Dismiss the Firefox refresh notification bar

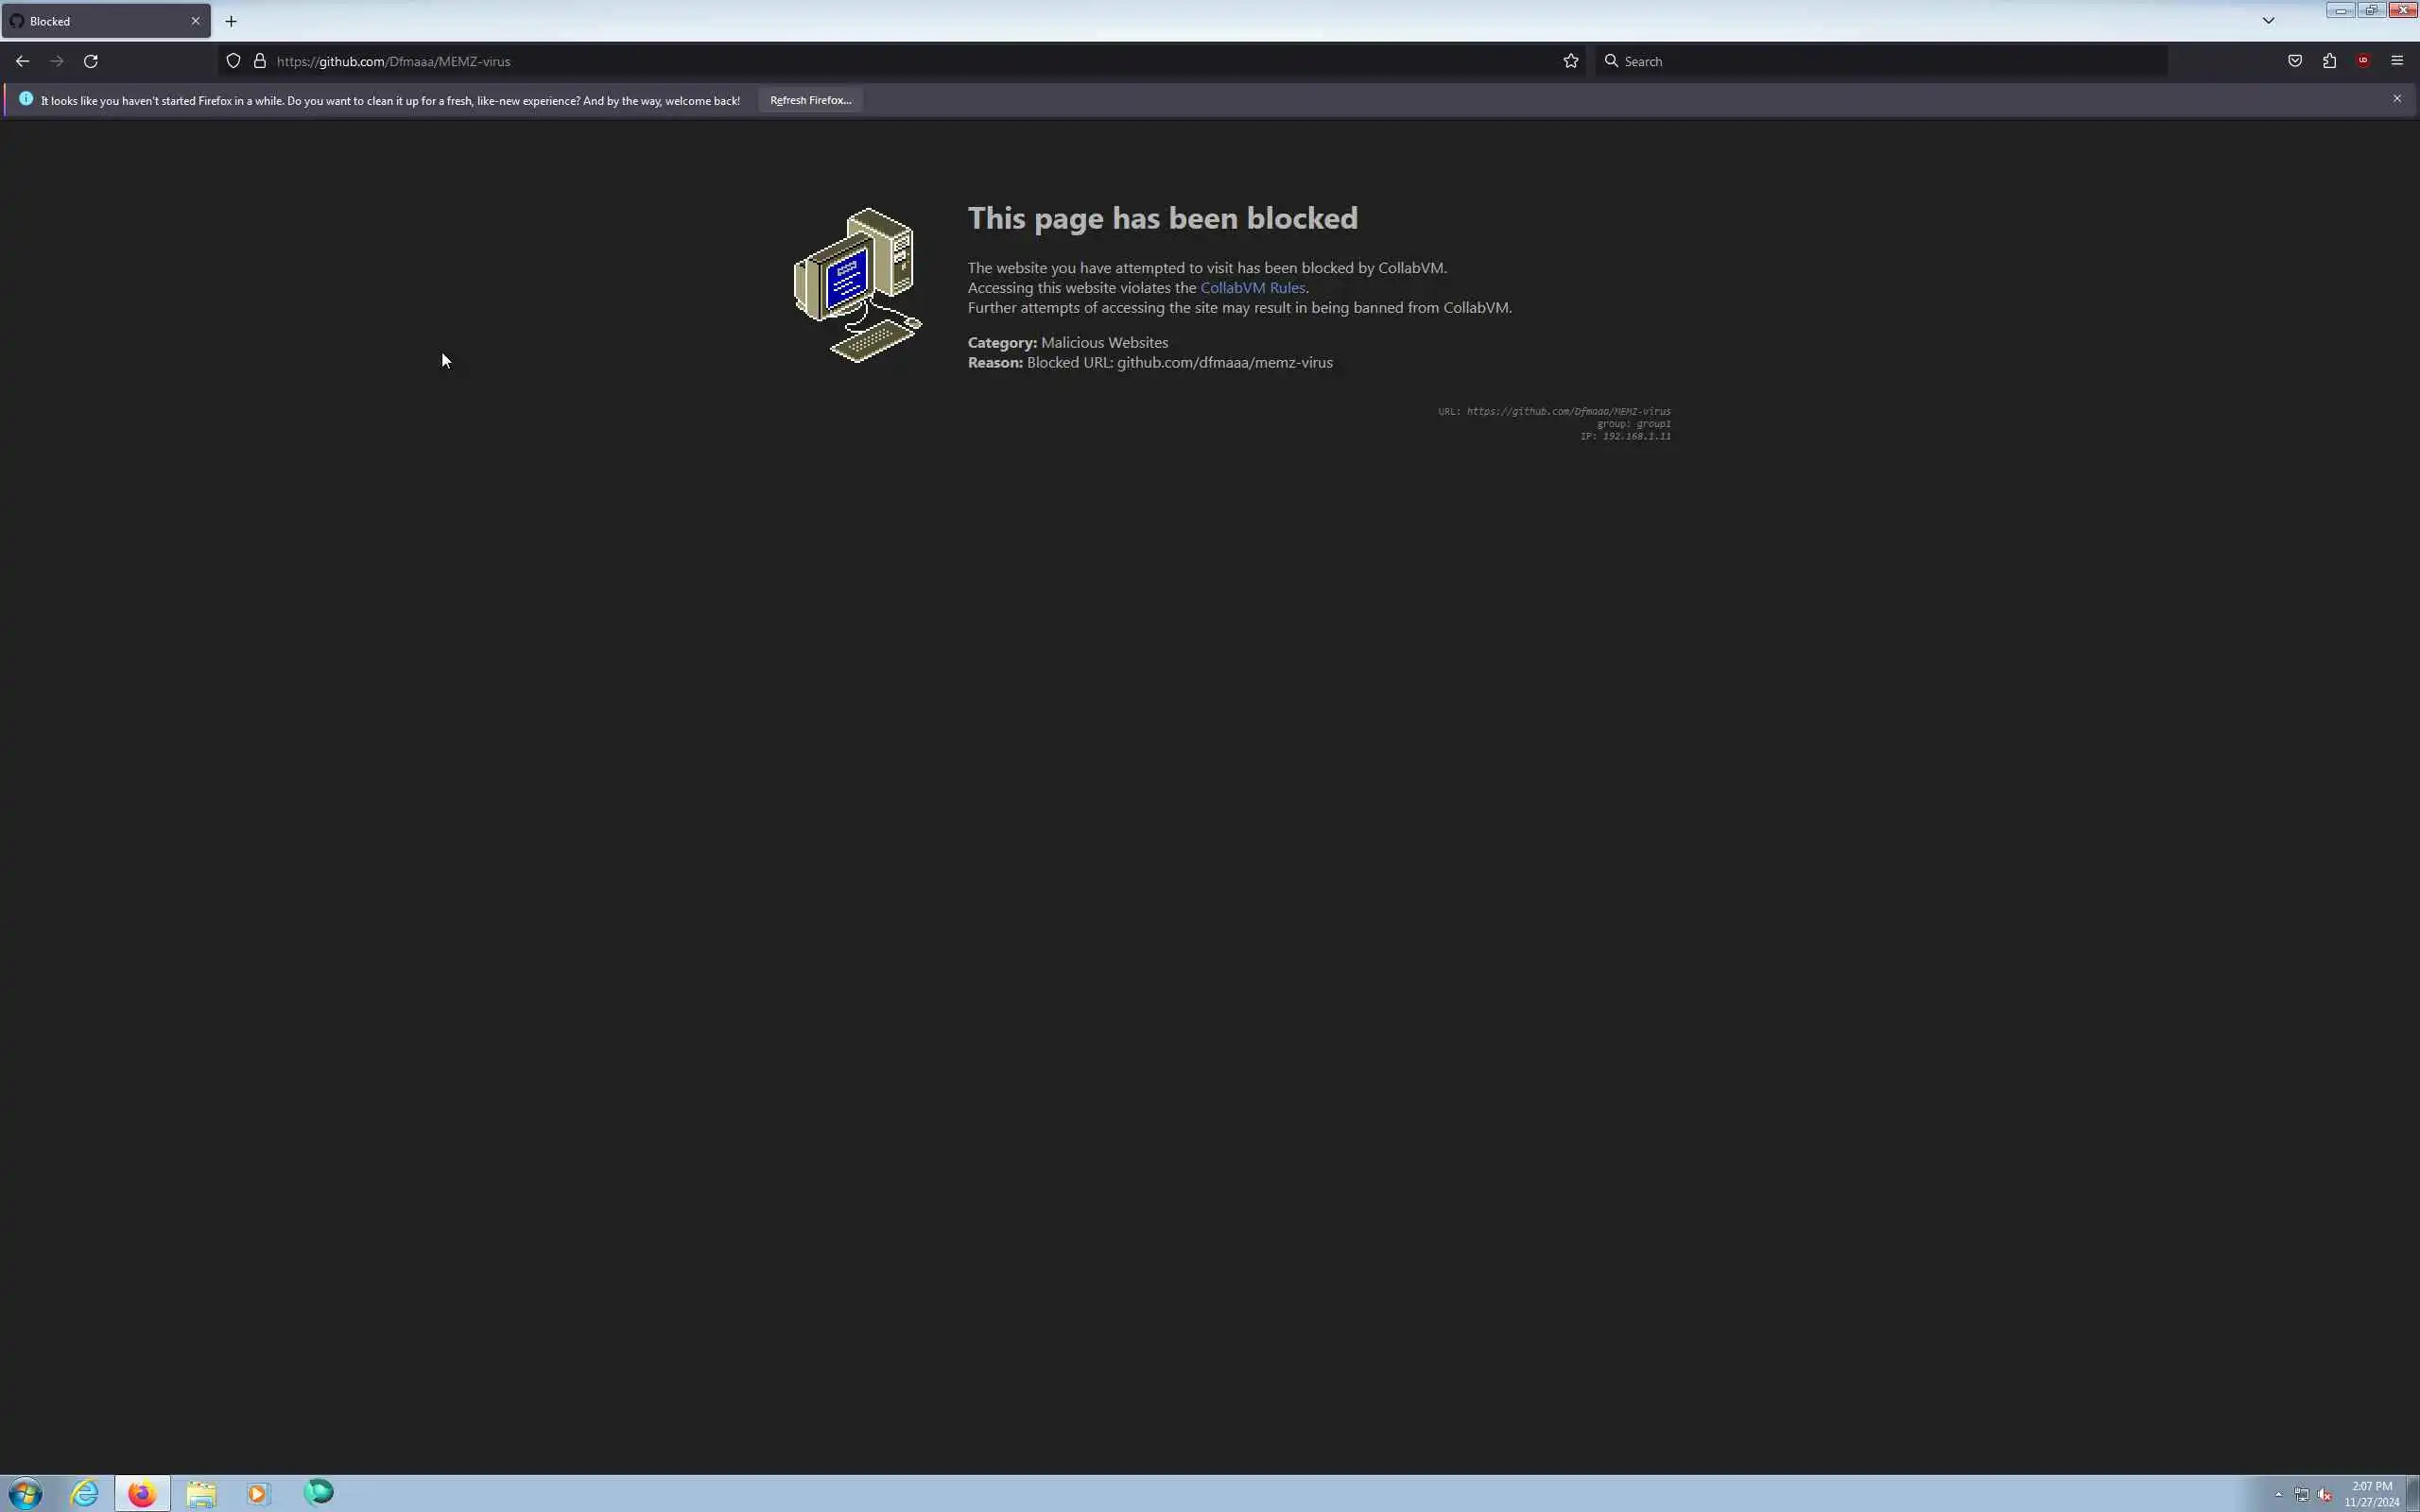(x=2397, y=98)
